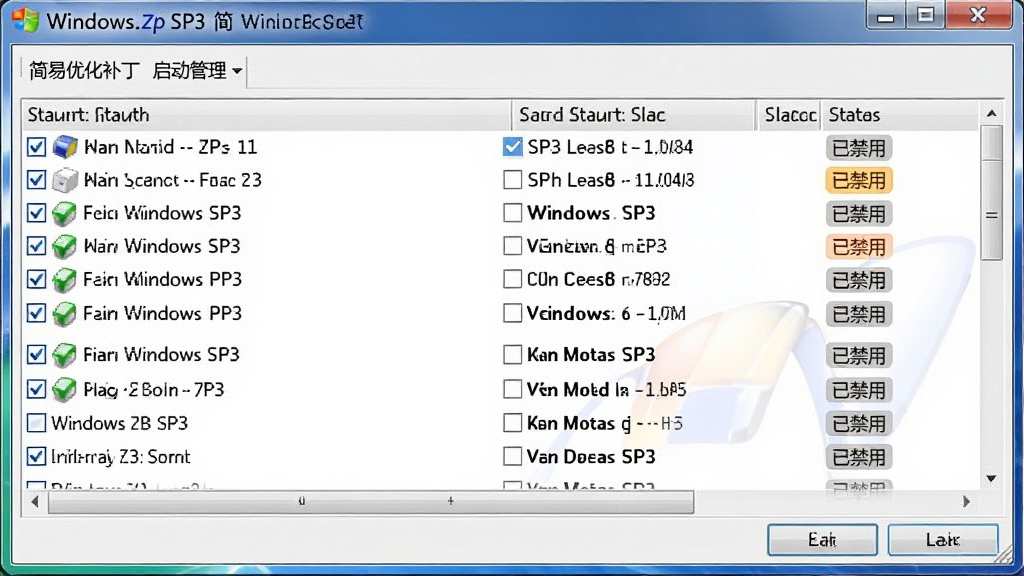Click 已禁用 status of right 'Windows. SP3' row
The height and width of the screenshot is (576, 1024).
859,214
